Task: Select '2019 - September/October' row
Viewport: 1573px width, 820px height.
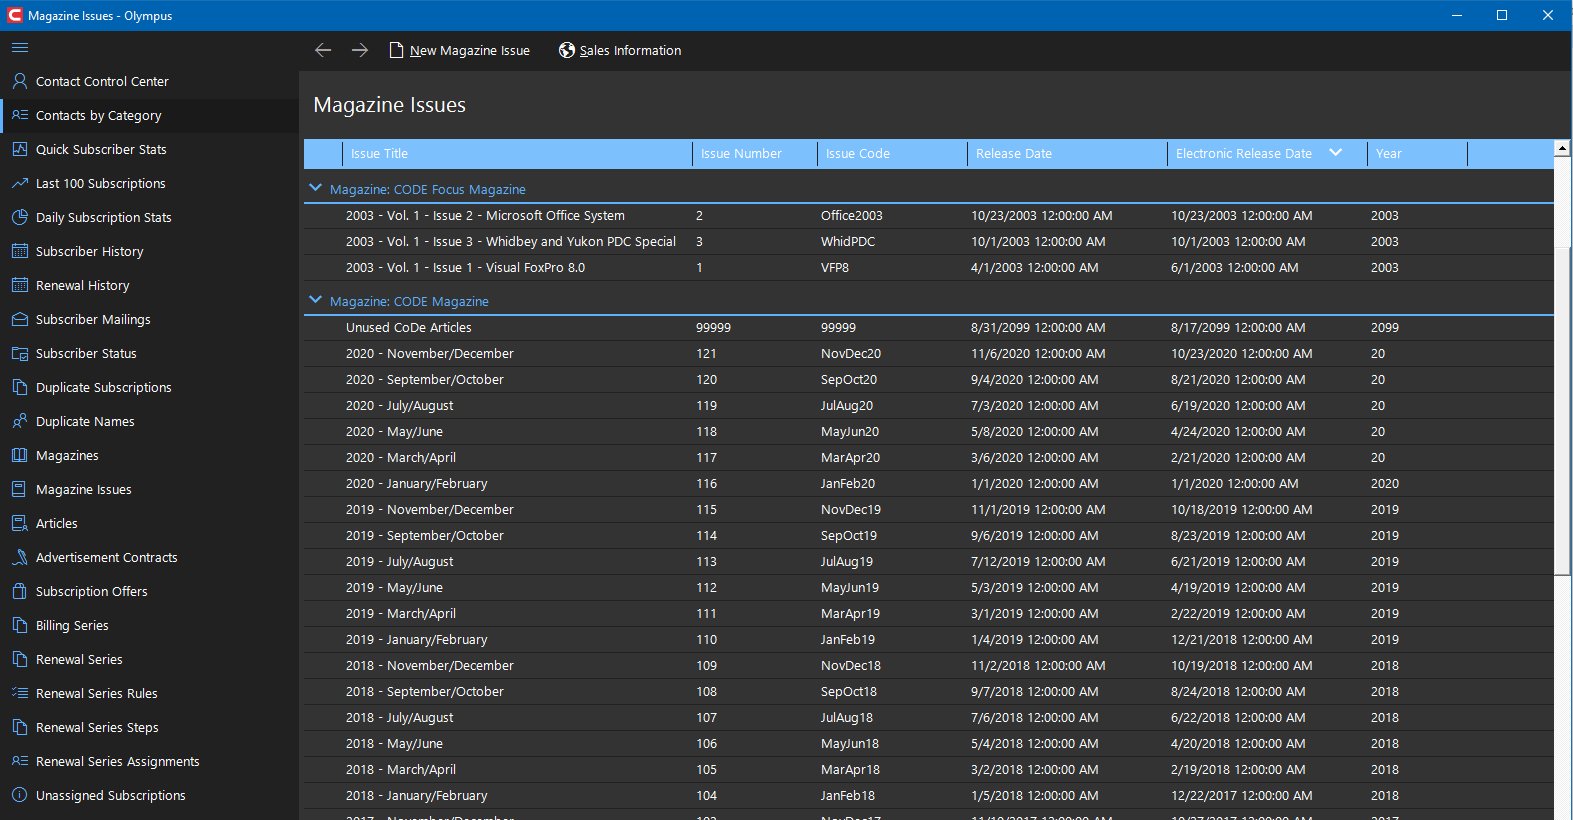Action: coord(929,535)
